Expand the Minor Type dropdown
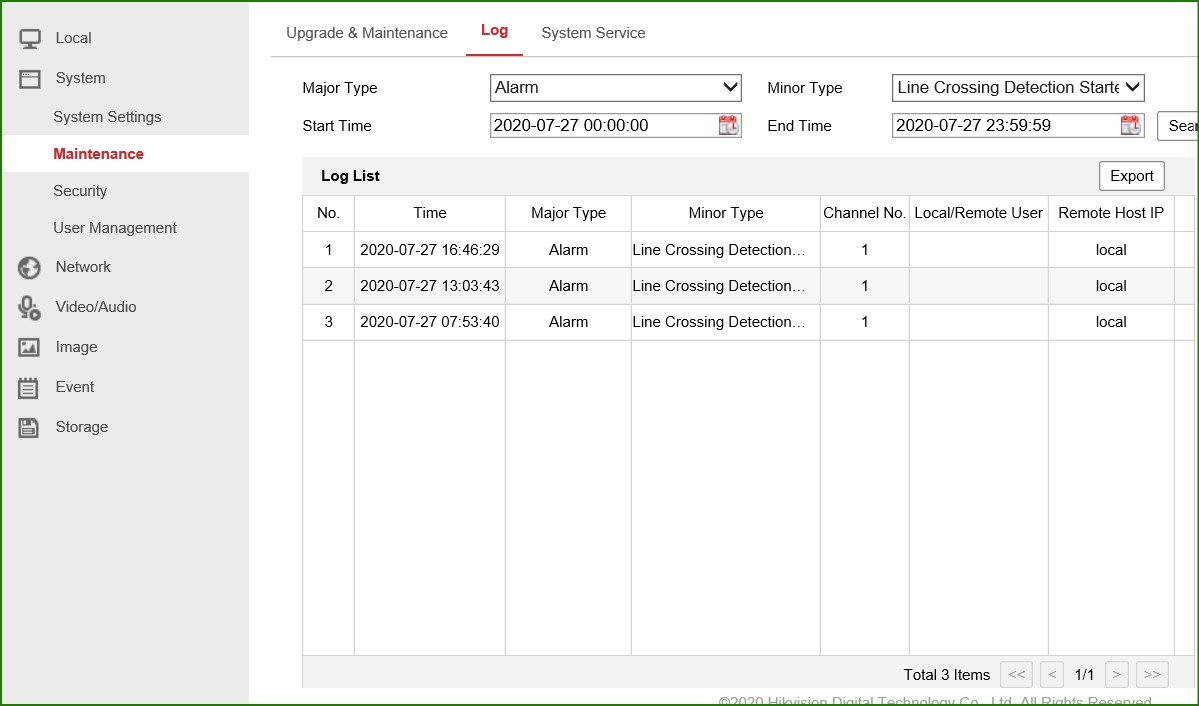This screenshot has width=1199, height=706. click(1017, 88)
